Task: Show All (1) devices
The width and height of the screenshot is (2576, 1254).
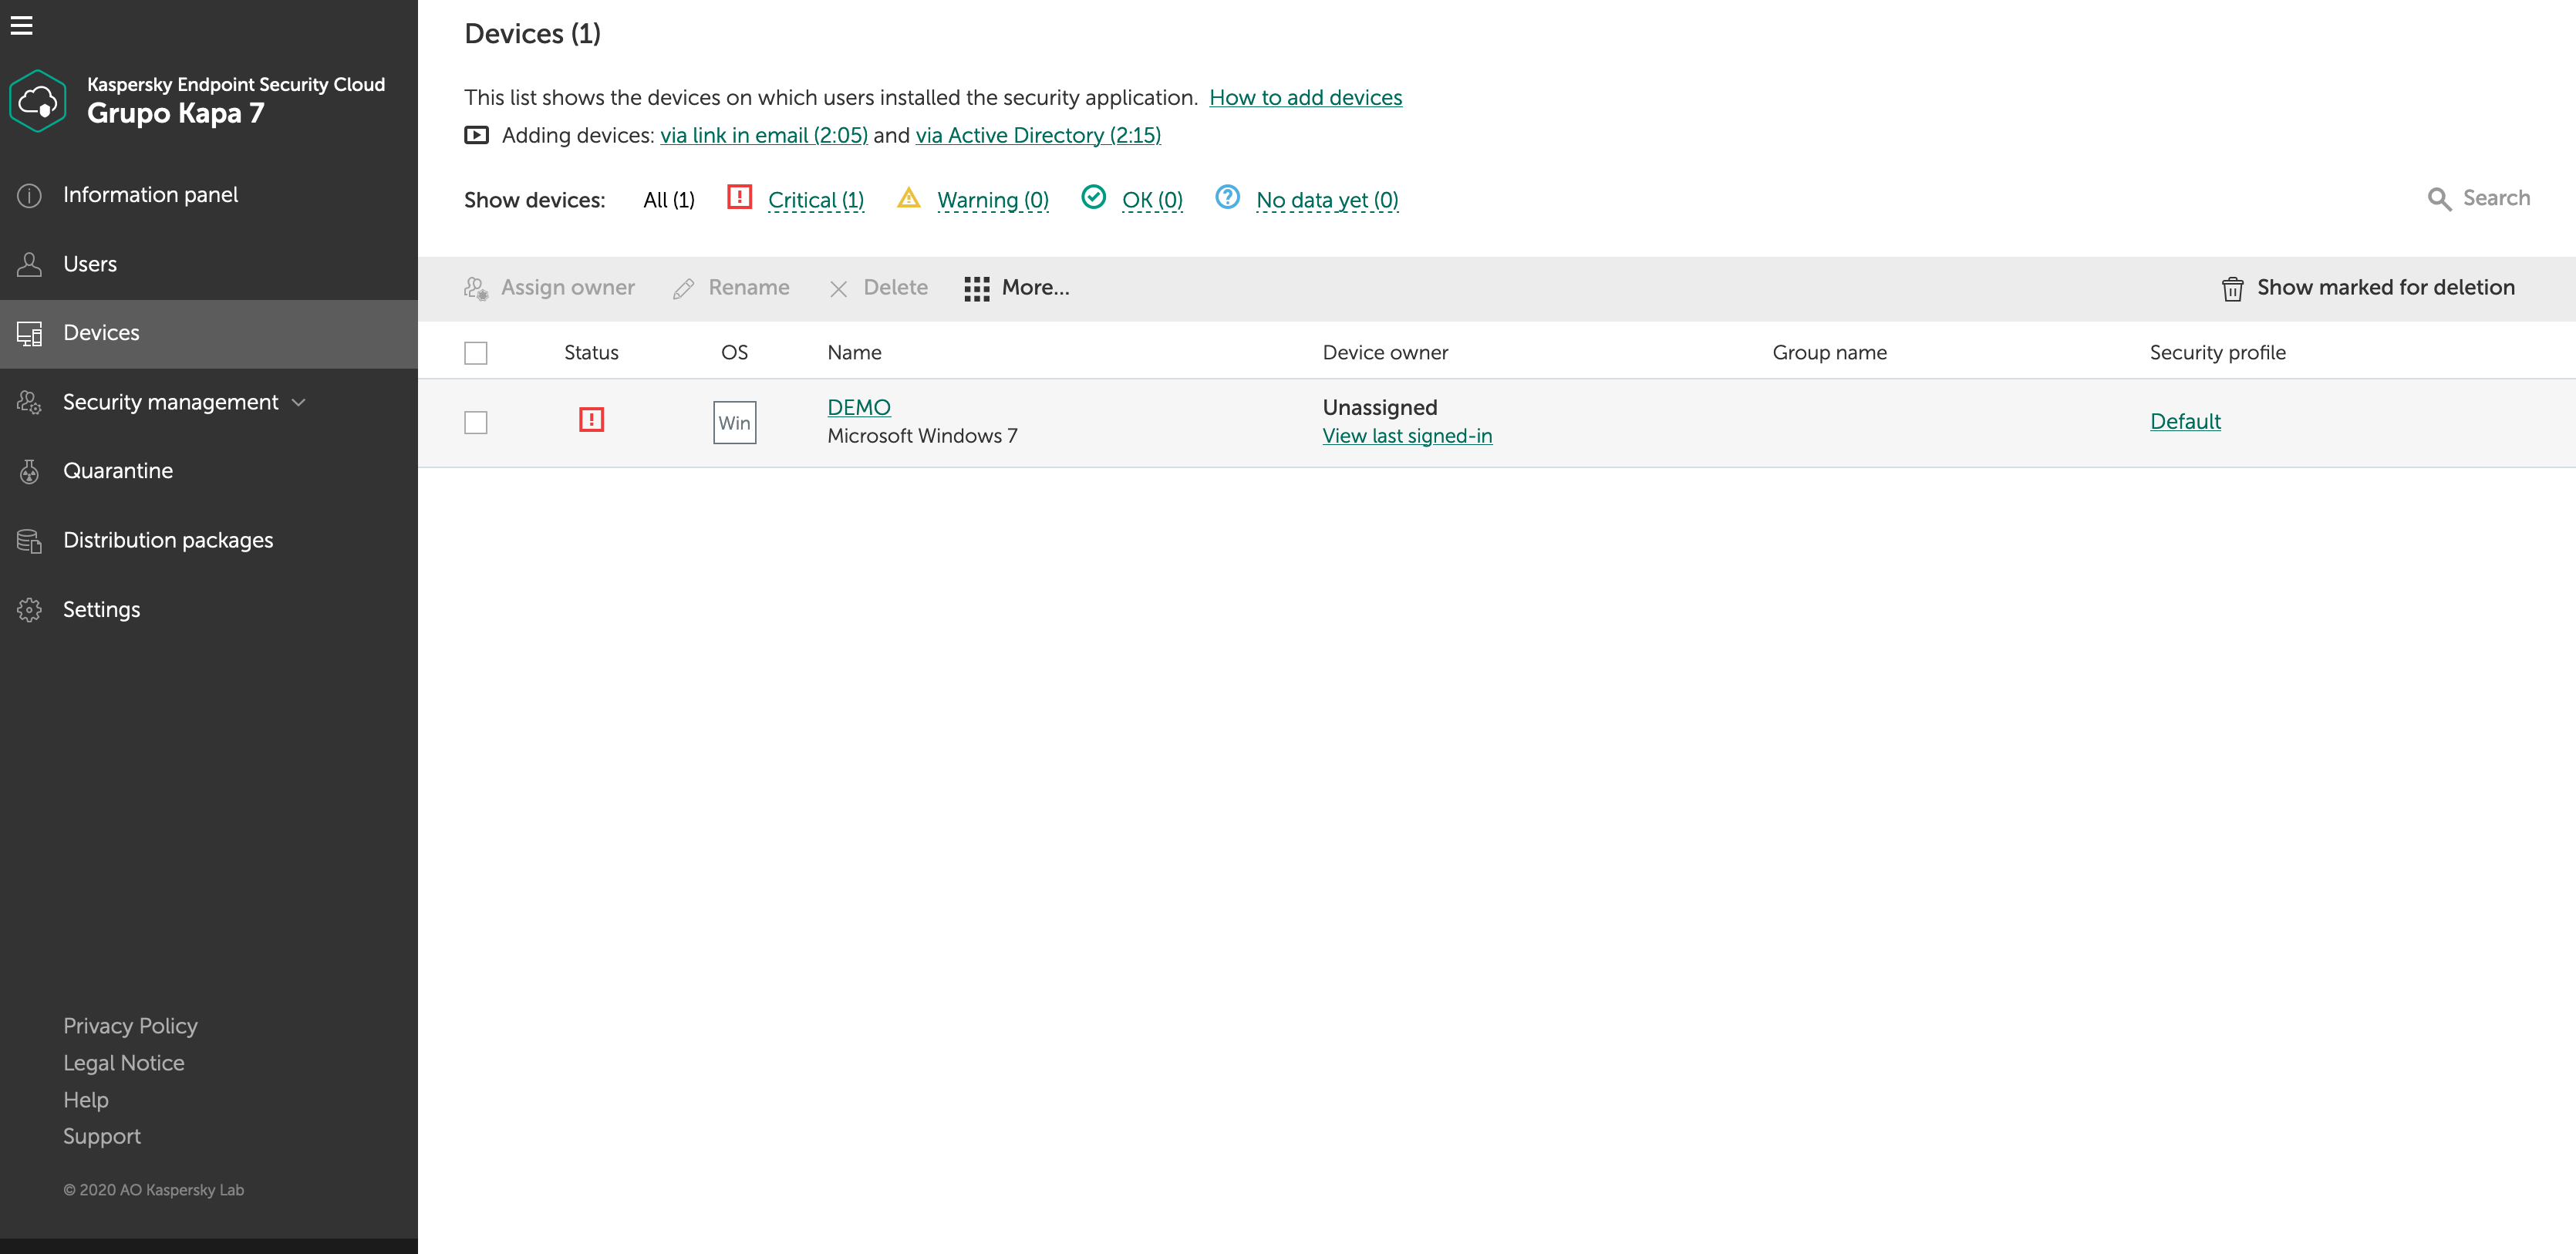Action: tap(669, 200)
